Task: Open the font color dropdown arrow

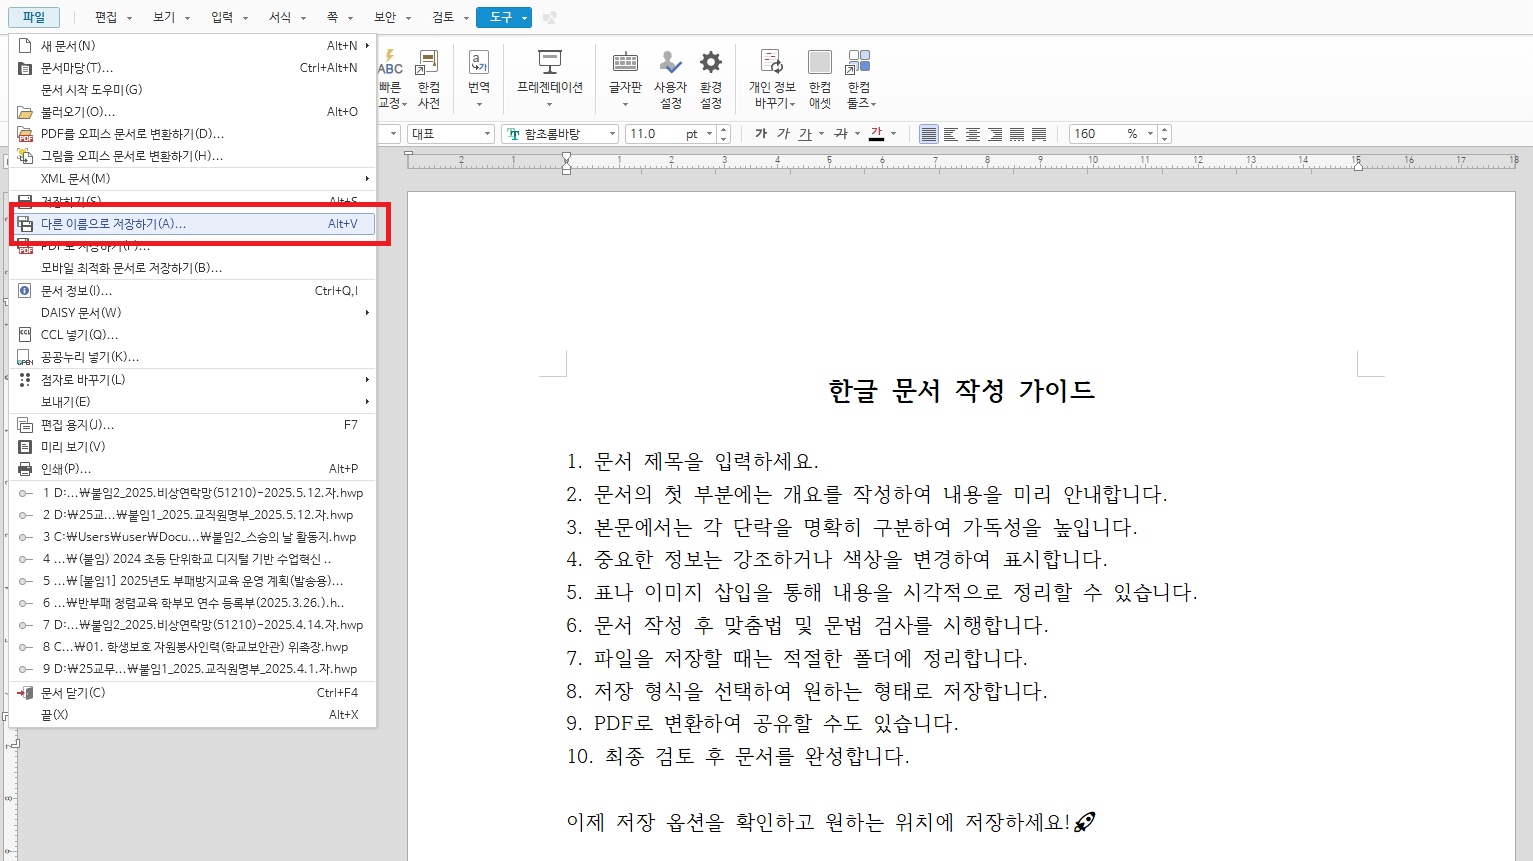Action: [893, 134]
